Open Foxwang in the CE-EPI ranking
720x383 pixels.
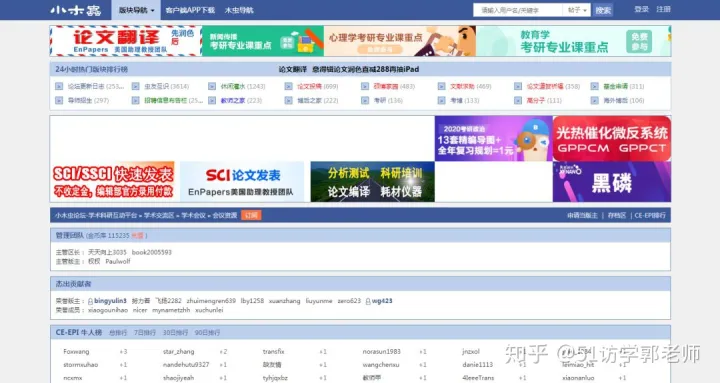(x=76, y=351)
